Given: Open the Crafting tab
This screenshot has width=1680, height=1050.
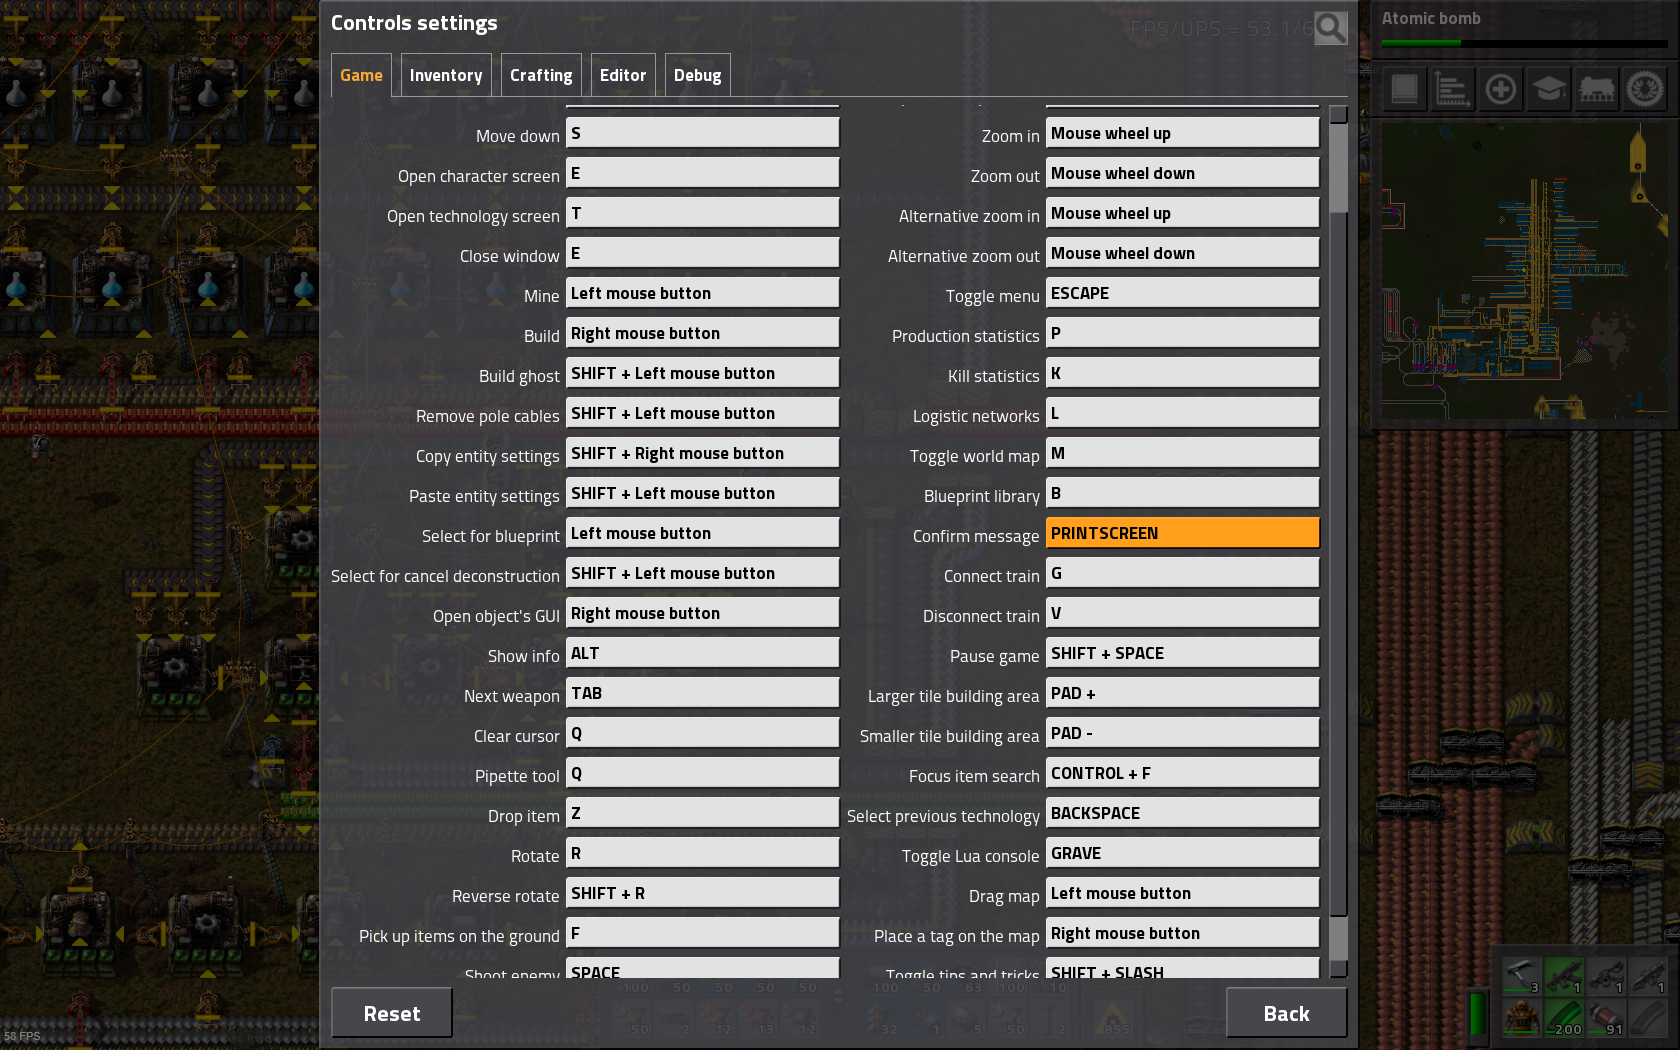Looking at the screenshot, I should point(541,75).
